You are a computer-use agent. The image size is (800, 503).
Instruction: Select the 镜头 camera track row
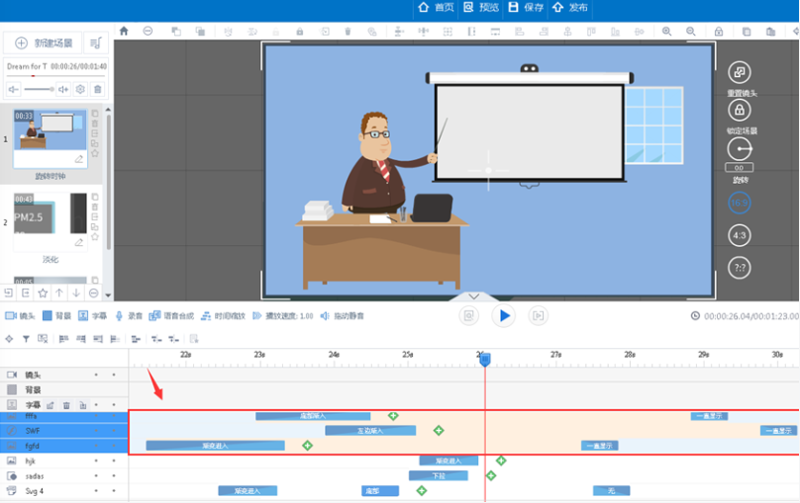(x=64, y=374)
